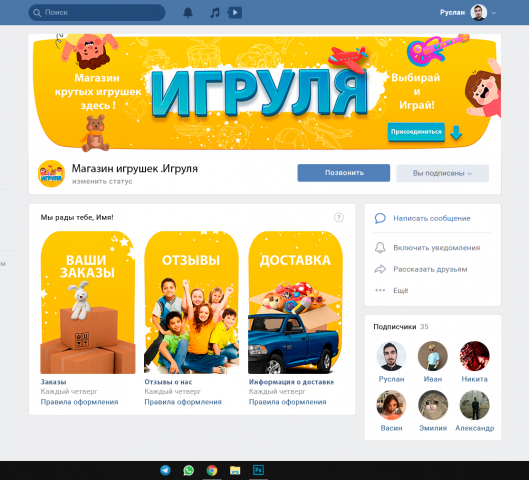Select Включить уведомления
Viewport: 529px width, 480px height.
pos(437,248)
